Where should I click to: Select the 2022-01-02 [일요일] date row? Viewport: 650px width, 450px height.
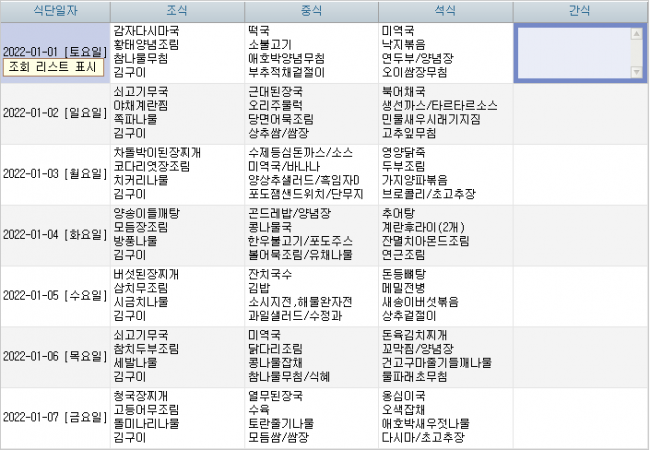(x=54, y=112)
